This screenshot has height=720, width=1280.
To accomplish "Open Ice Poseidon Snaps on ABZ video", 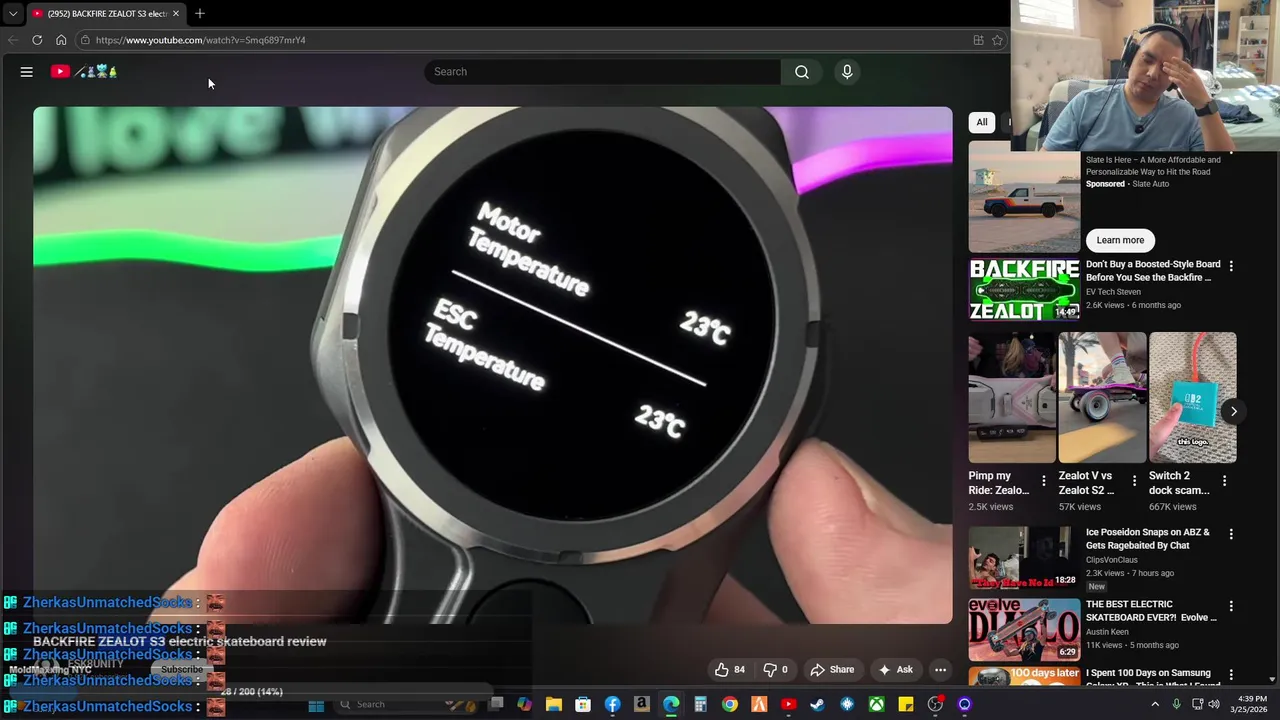I will (x=1148, y=539).
